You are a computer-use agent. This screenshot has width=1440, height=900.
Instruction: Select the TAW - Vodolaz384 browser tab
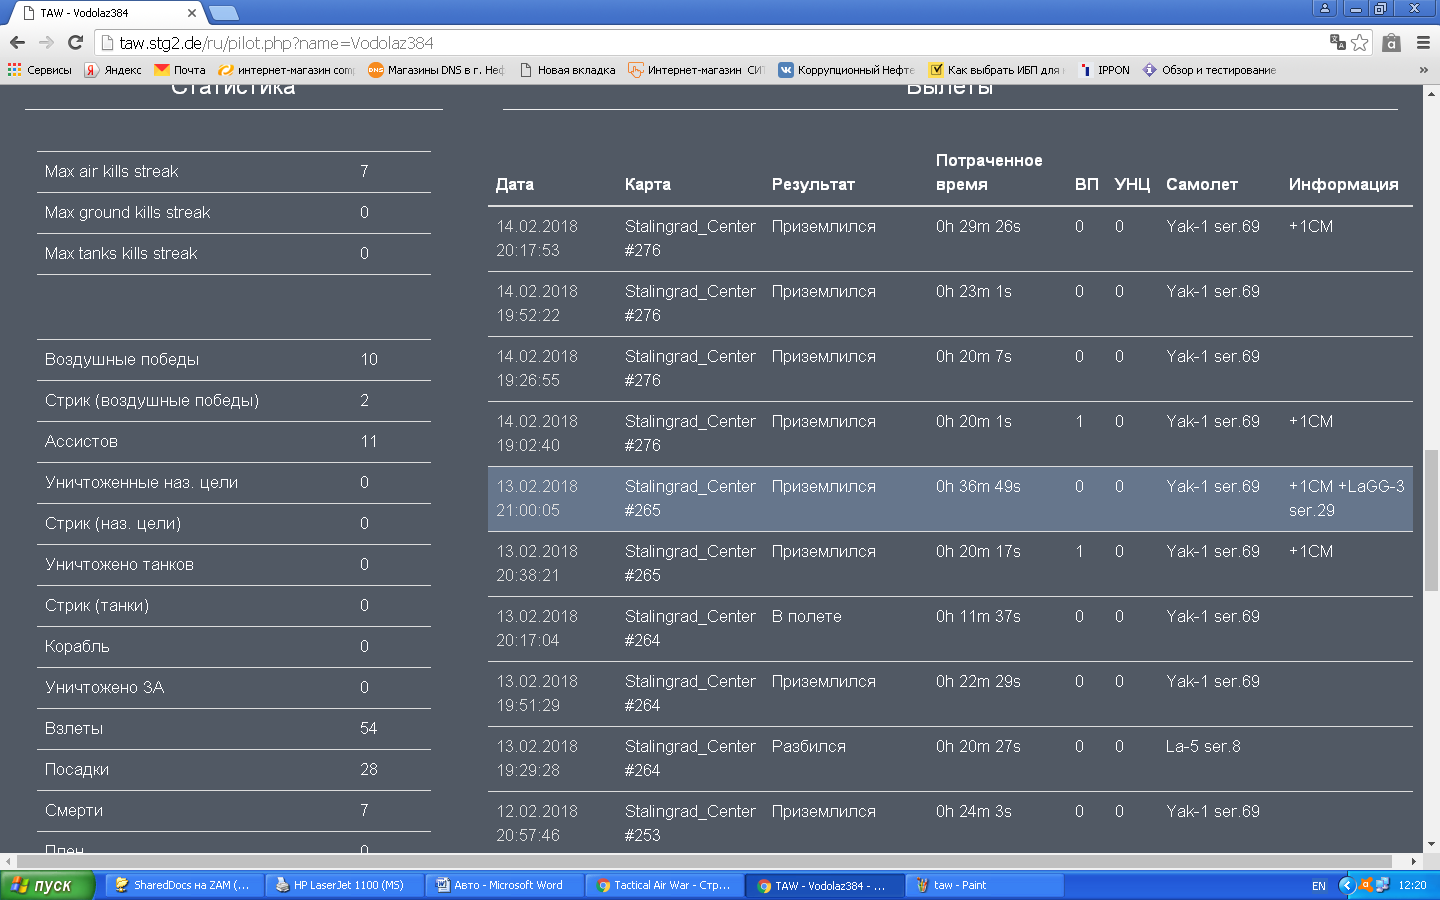(106, 13)
